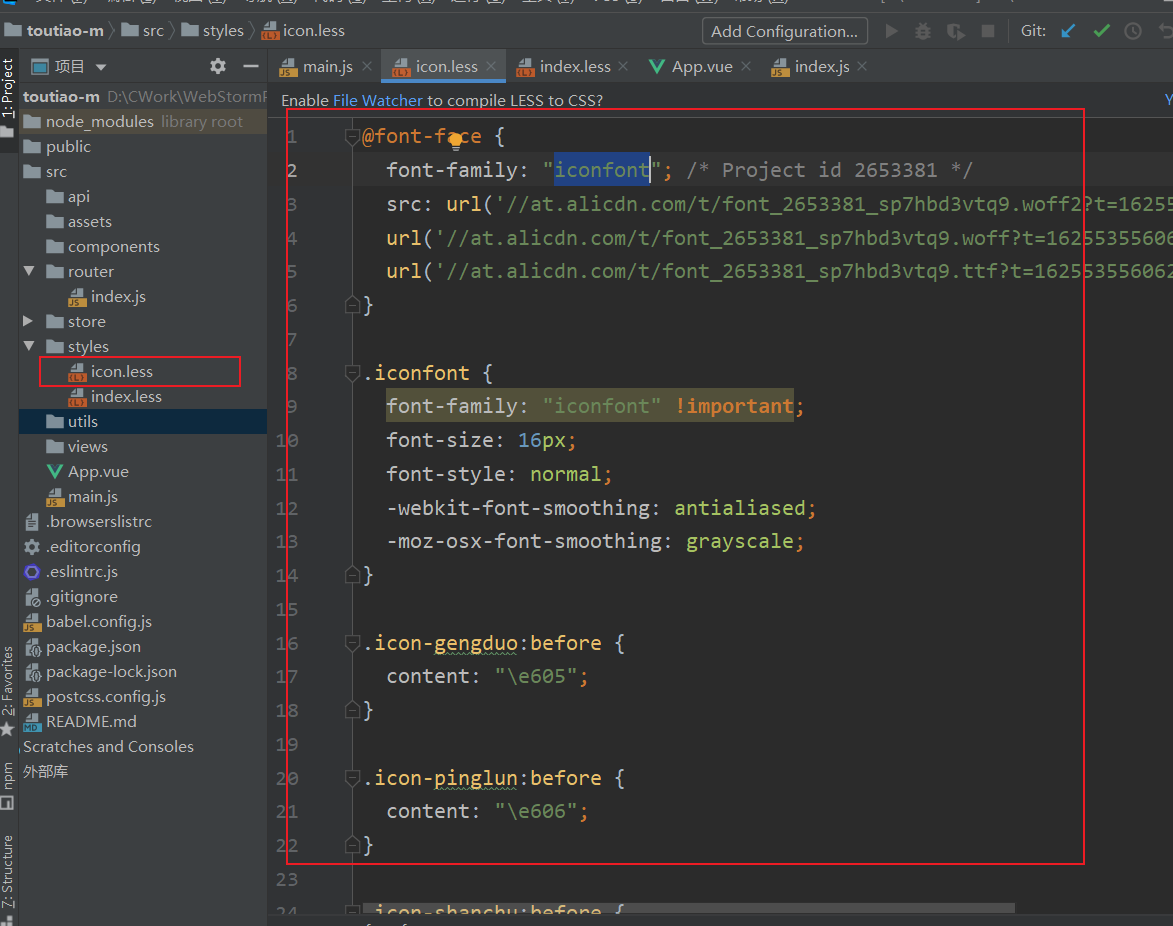
Task: Collapse the styles folder
Action: (x=29, y=346)
